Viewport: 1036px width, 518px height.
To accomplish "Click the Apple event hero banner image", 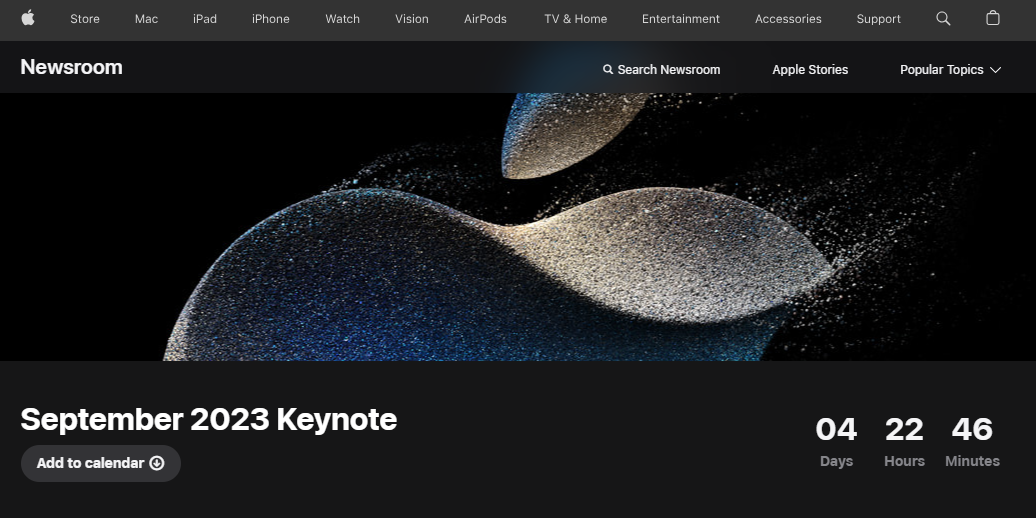I will 518,227.
